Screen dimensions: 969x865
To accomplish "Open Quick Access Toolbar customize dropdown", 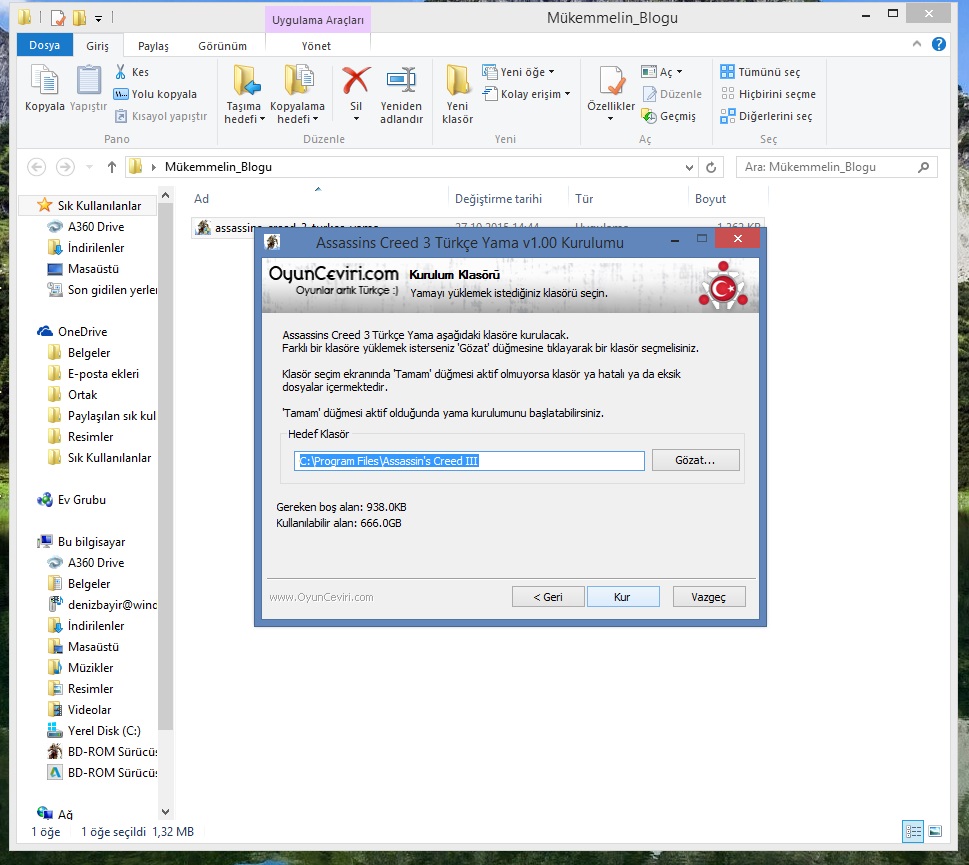I will click(98, 19).
